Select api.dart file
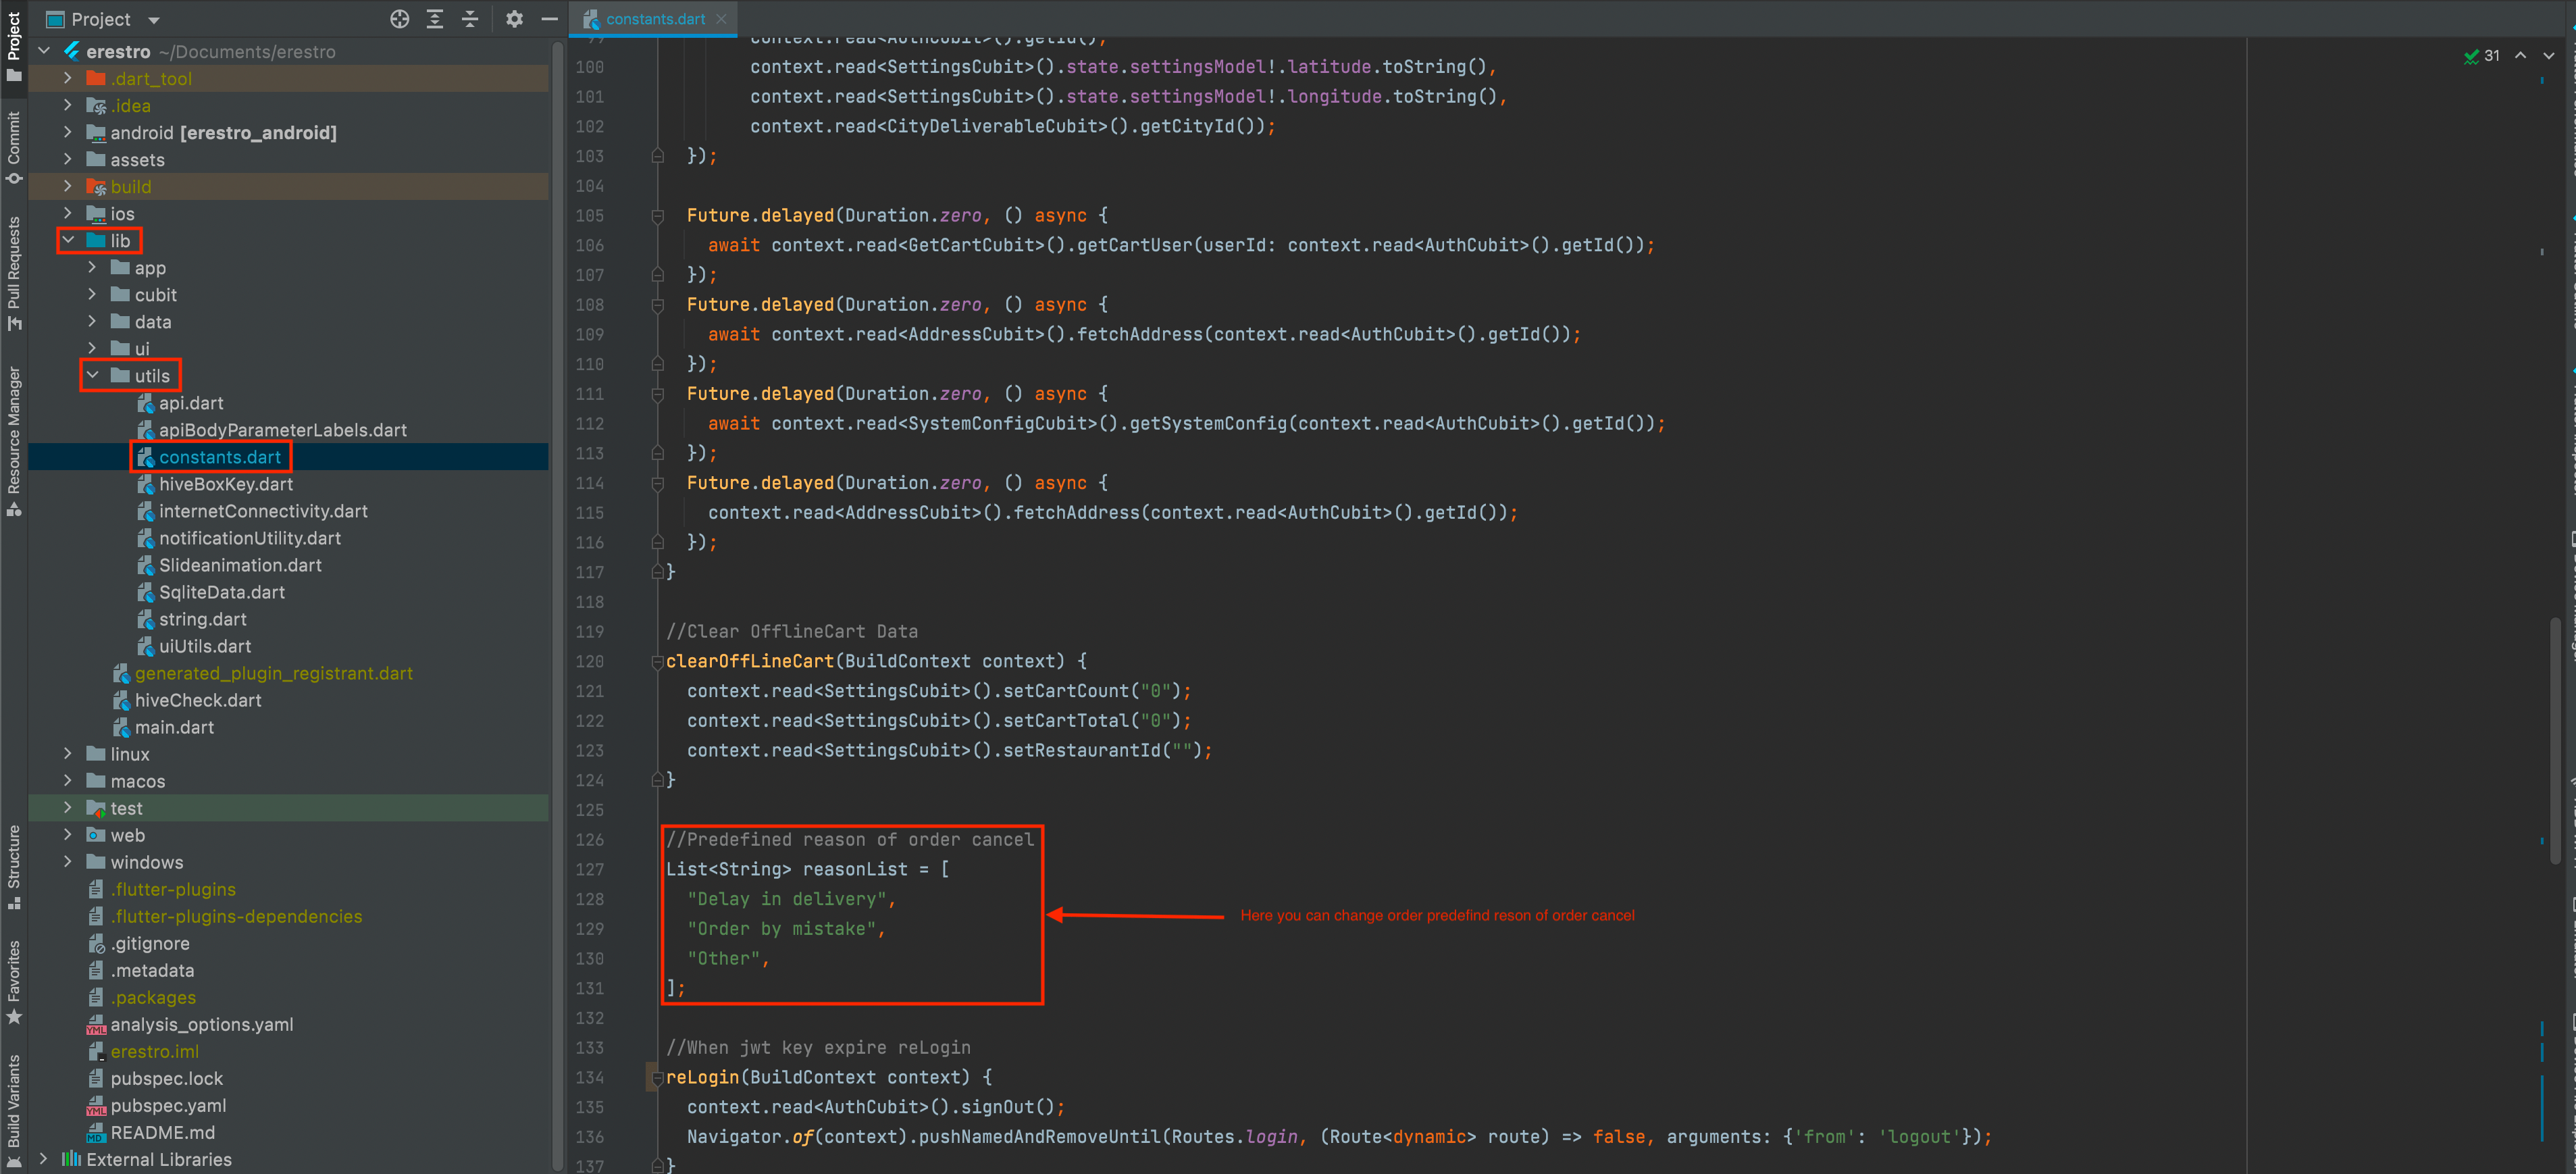 (191, 403)
